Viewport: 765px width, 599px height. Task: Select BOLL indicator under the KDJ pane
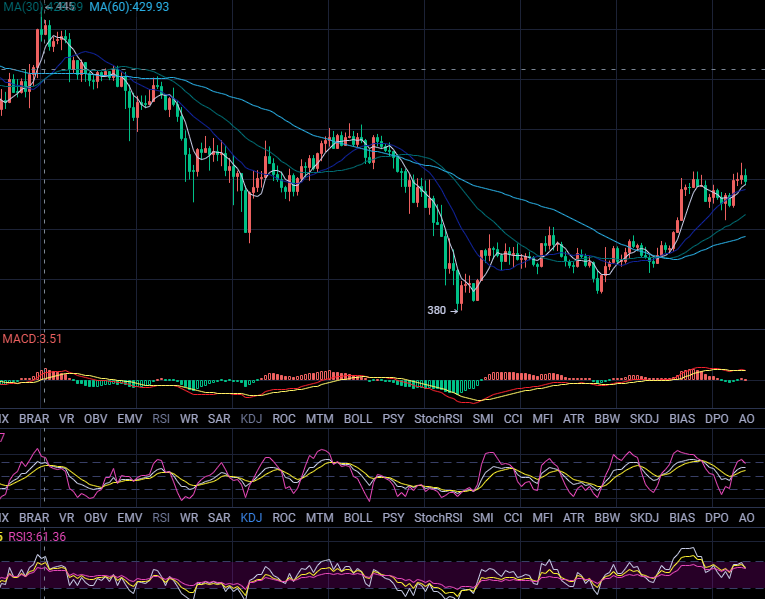pyautogui.click(x=358, y=518)
